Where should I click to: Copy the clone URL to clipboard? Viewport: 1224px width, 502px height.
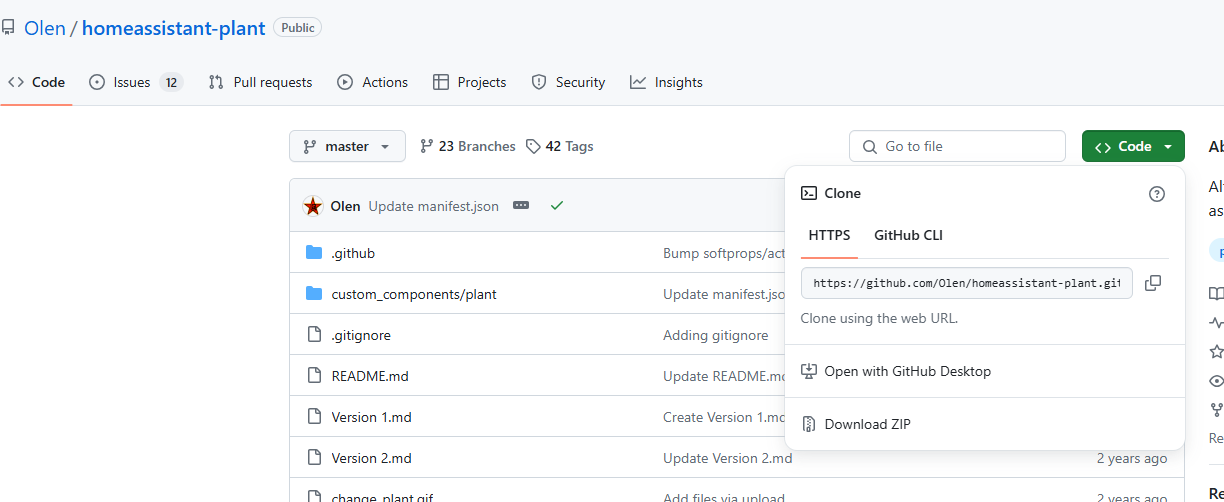[1152, 283]
